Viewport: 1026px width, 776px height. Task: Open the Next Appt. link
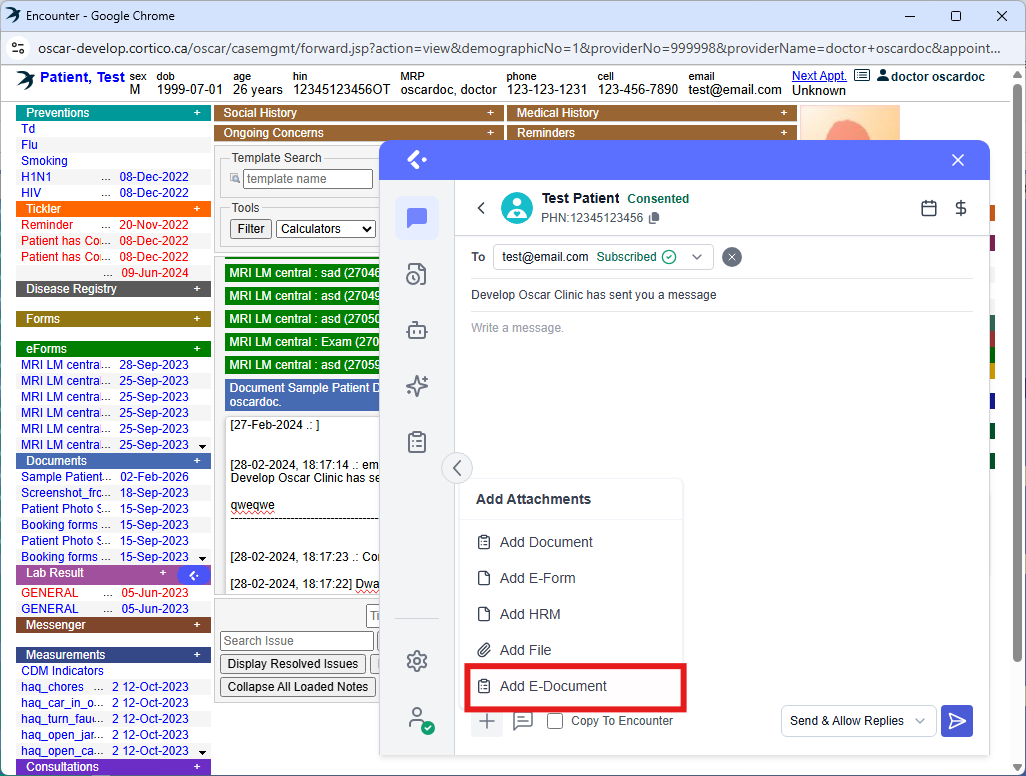818,76
